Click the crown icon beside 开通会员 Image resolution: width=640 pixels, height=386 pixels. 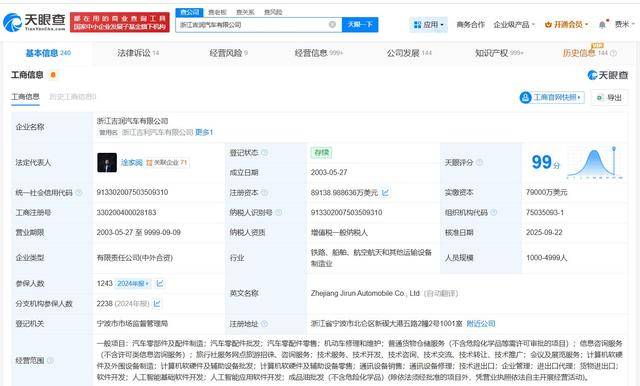[548, 25]
